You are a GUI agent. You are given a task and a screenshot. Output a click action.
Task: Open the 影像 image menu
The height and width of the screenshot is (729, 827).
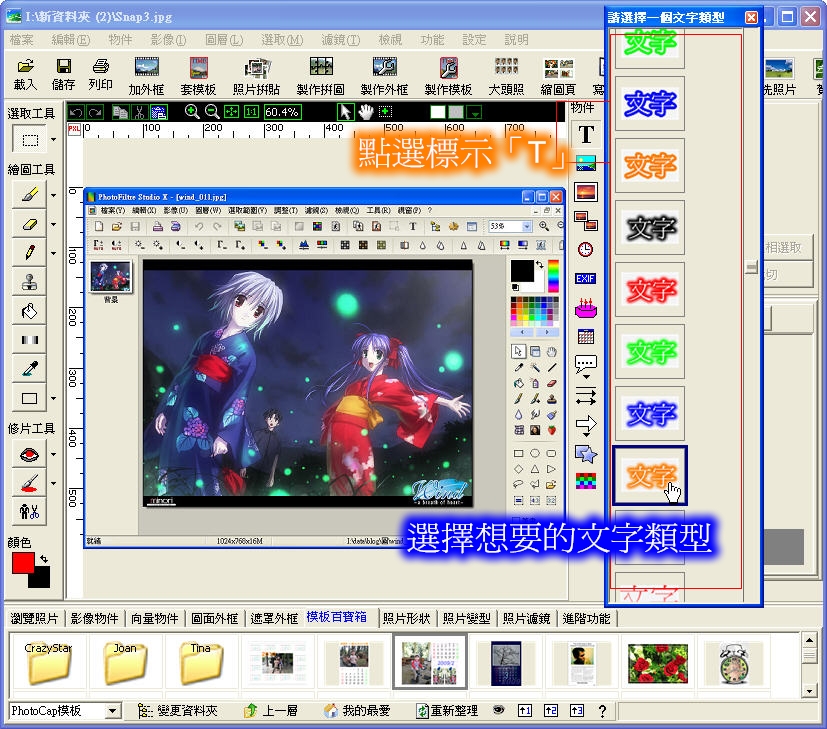coord(168,40)
